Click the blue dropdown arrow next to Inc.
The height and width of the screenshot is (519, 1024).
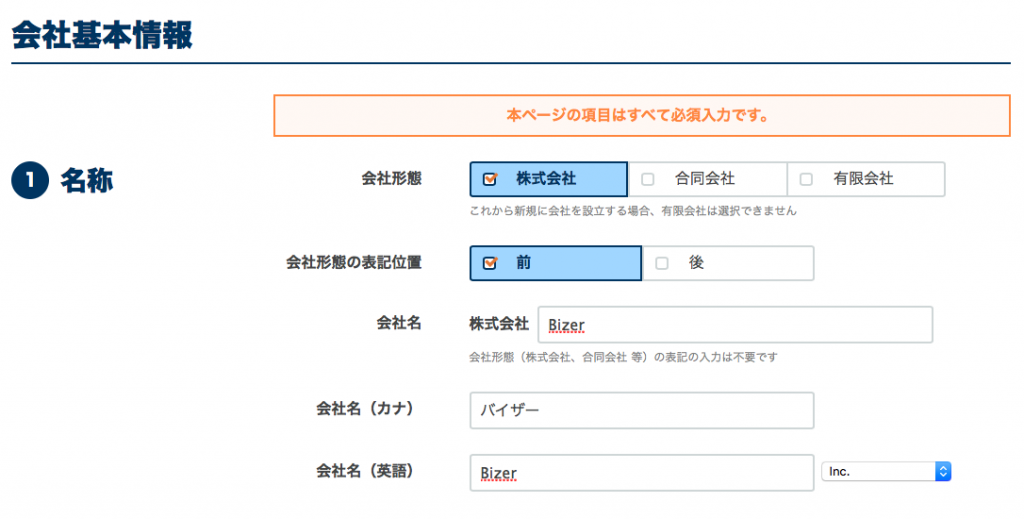(x=943, y=471)
